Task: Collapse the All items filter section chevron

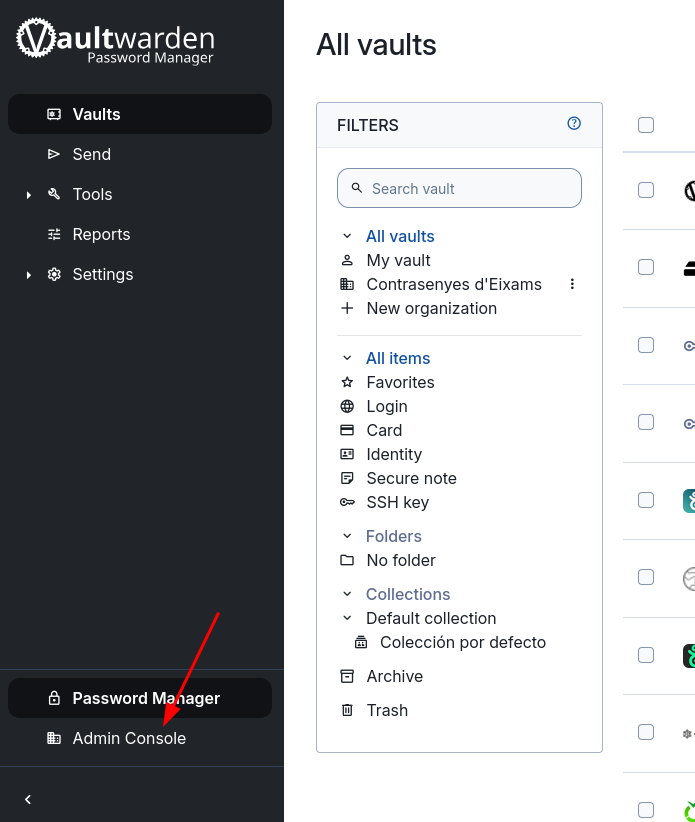Action: tap(347, 358)
